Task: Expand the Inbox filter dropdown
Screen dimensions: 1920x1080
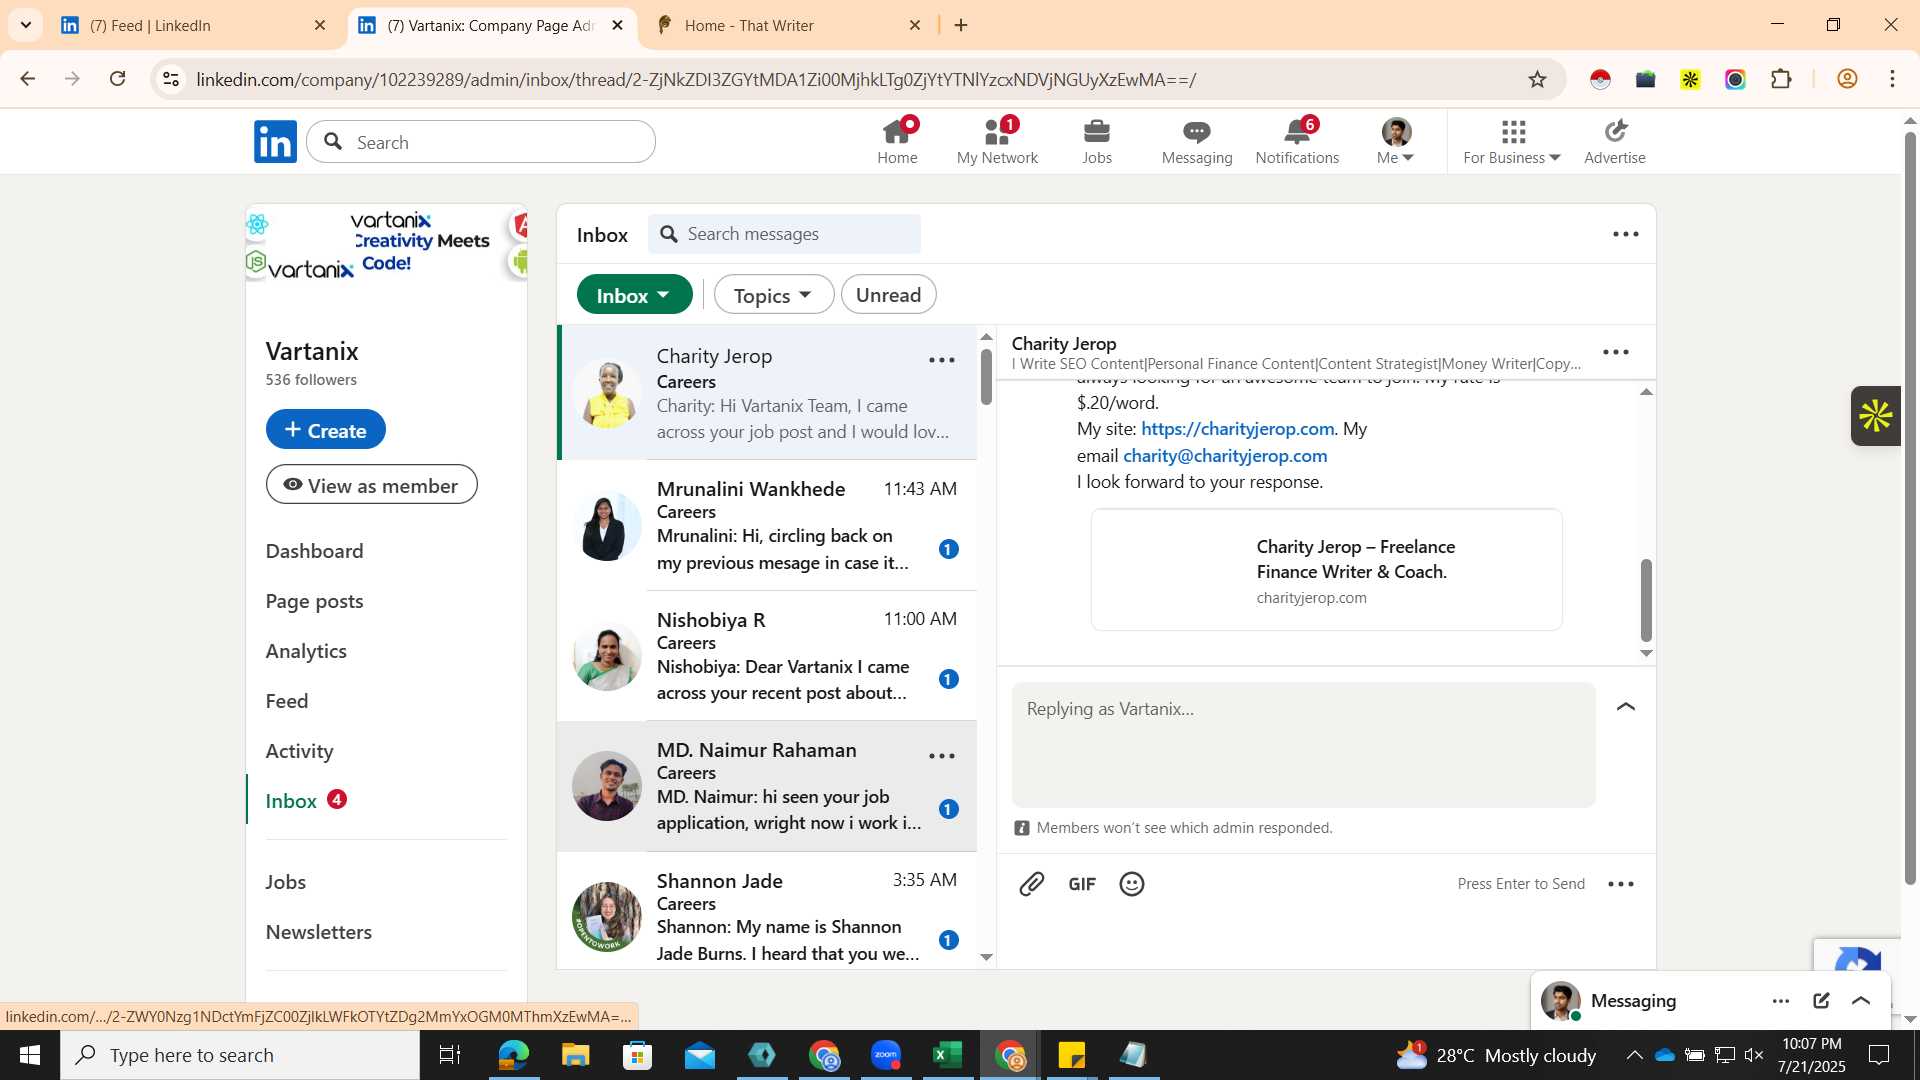Action: [x=634, y=295]
